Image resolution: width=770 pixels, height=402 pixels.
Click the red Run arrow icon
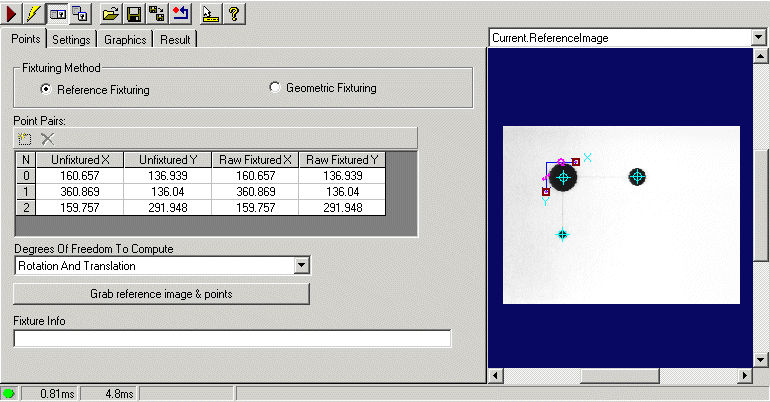(x=12, y=13)
